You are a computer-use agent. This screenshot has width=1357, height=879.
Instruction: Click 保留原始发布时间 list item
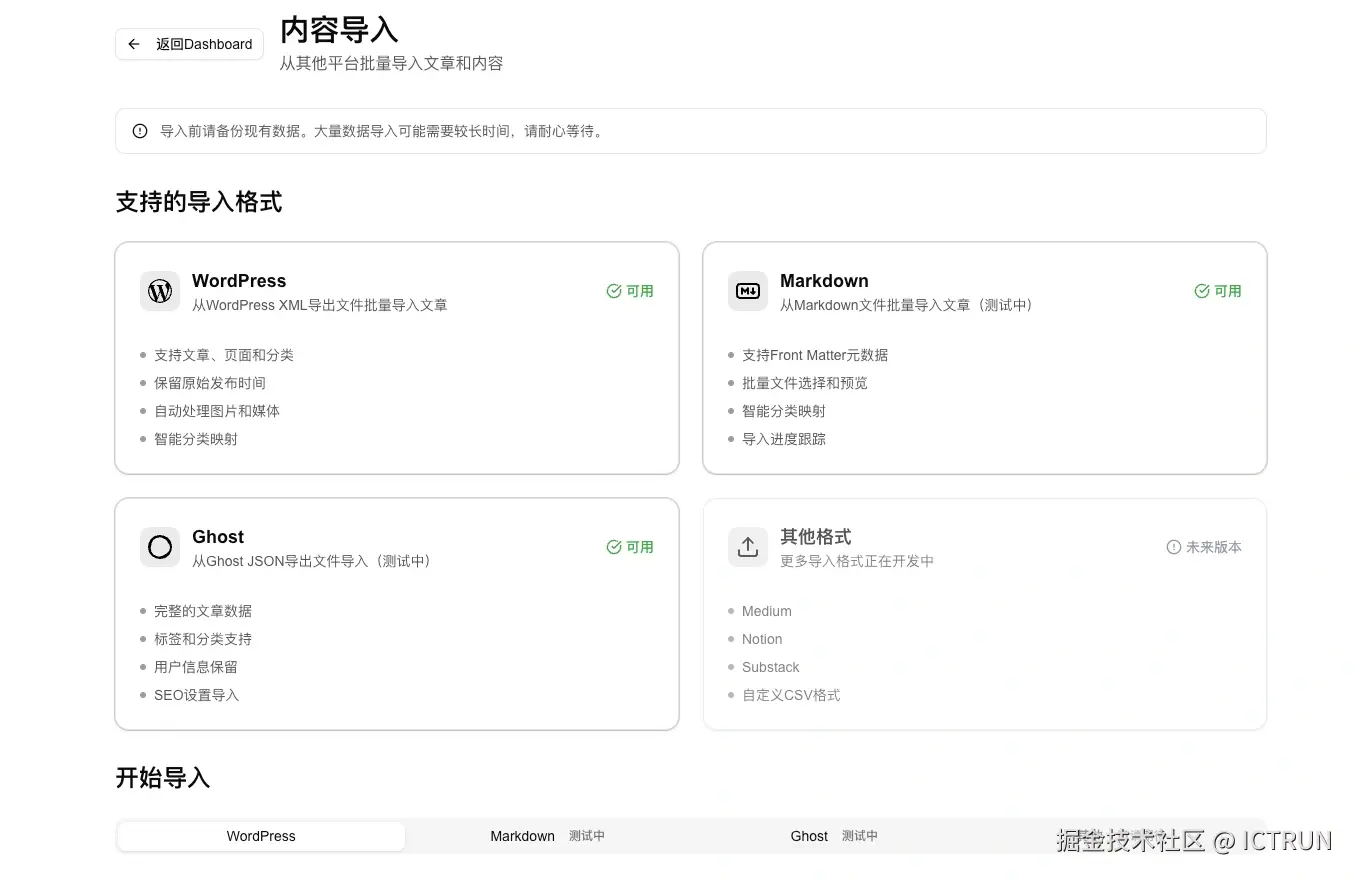pyautogui.click(x=210, y=383)
